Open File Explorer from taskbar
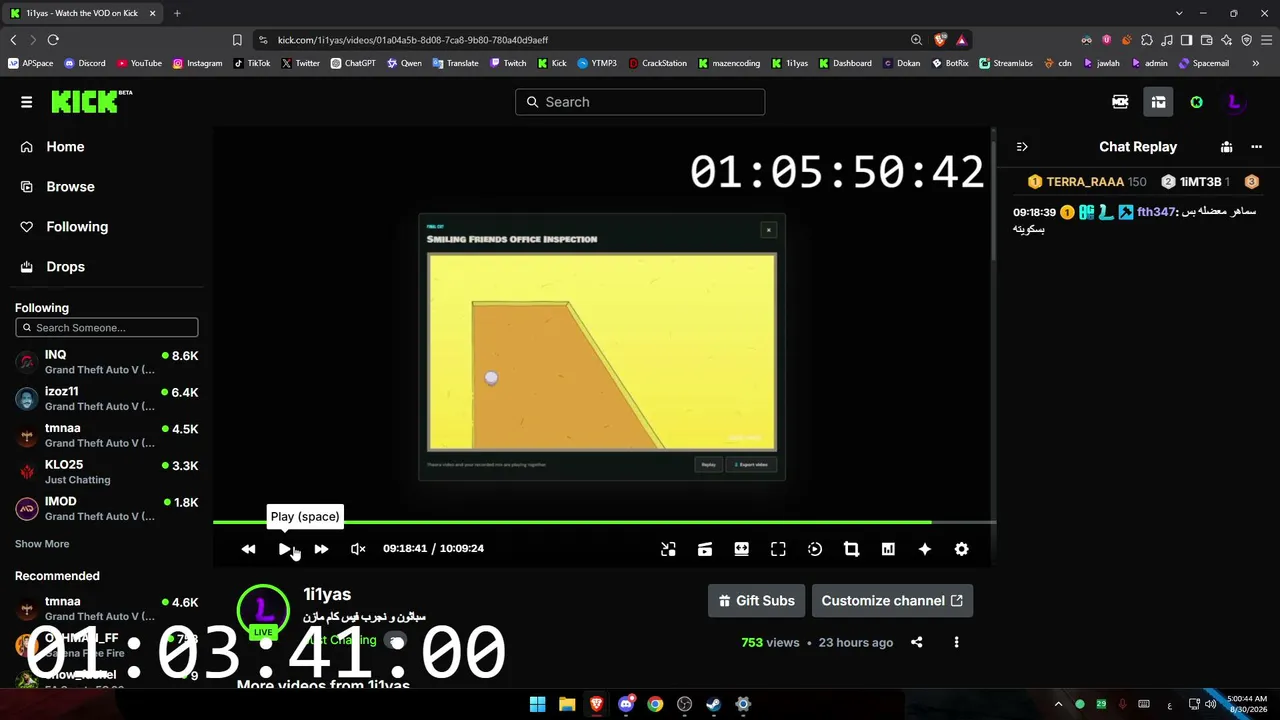This screenshot has width=1280, height=720. tap(567, 704)
